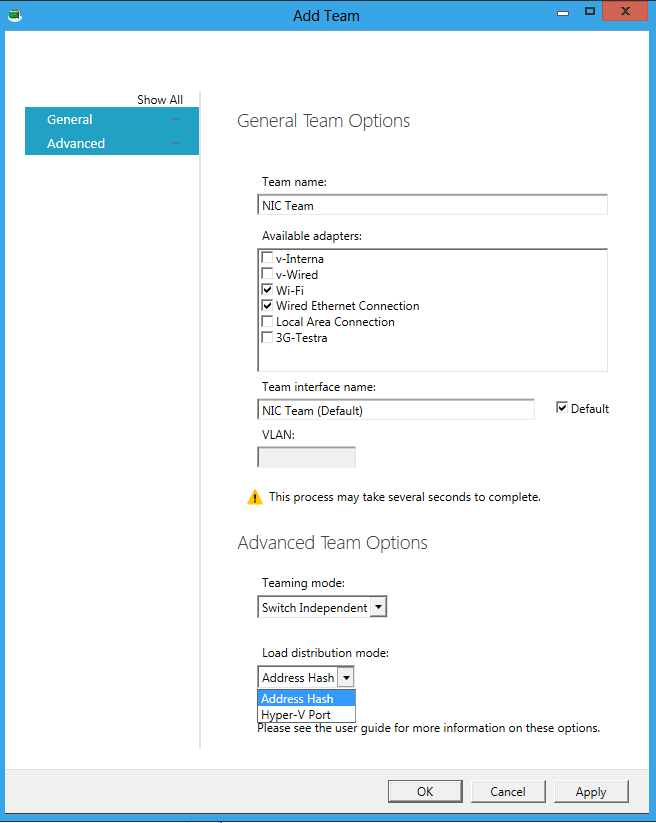Click the Load distribution mode dropdown arrow
Image resolution: width=656 pixels, height=823 pixels.
[x=346, y=677]
